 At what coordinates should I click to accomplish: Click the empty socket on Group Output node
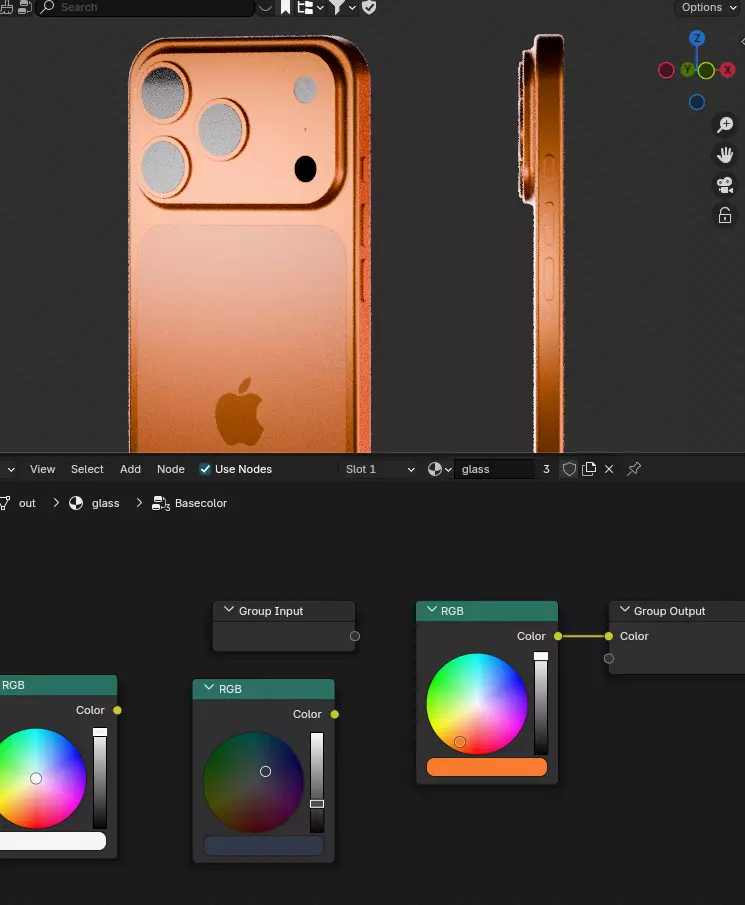(x=609, y=659)
